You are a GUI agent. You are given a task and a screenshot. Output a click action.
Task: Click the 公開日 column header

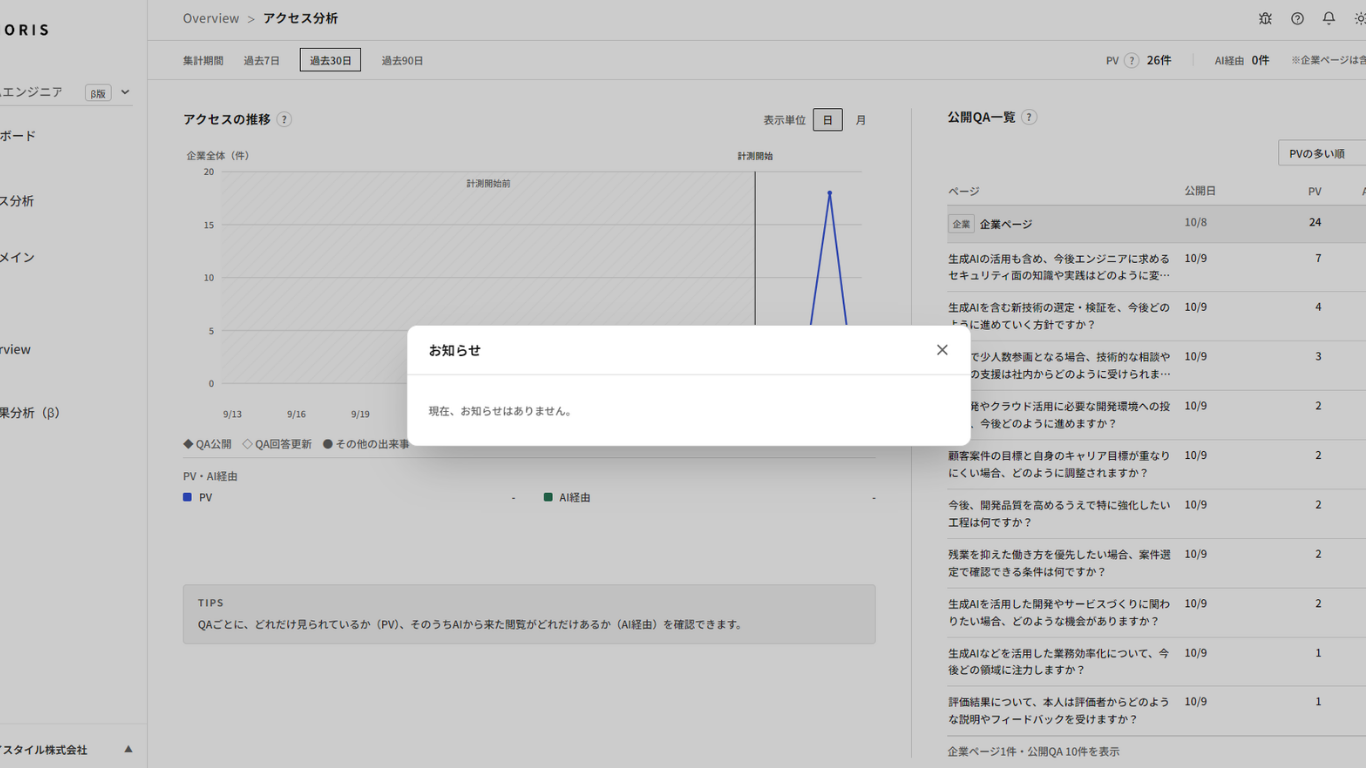[1200, 191]
